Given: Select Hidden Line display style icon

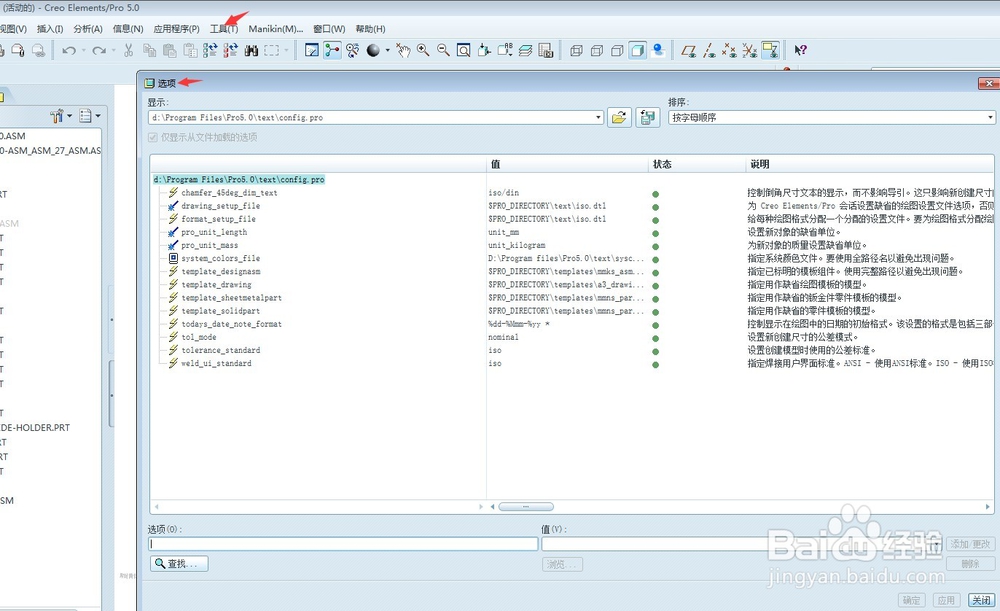Looking at the screenshot, I should pyautogui.click(x=597, y=50).
